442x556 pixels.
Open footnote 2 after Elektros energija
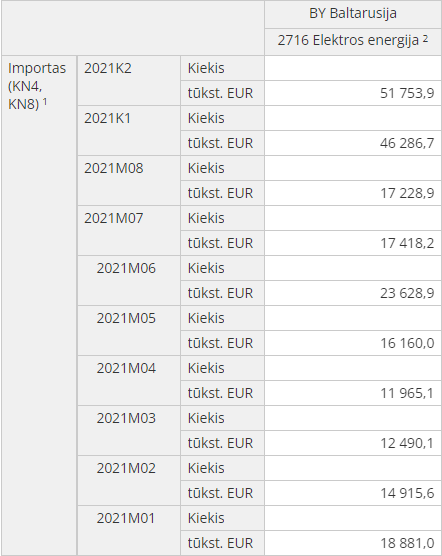click(425, 38)
